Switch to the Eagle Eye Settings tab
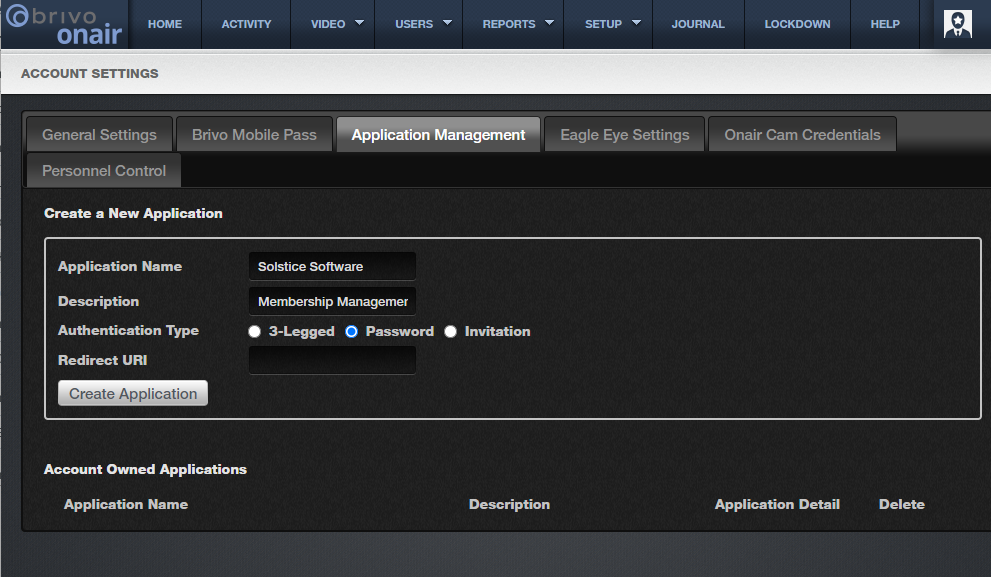The width and height of the screenshot is (991, 577). [624, 135]
